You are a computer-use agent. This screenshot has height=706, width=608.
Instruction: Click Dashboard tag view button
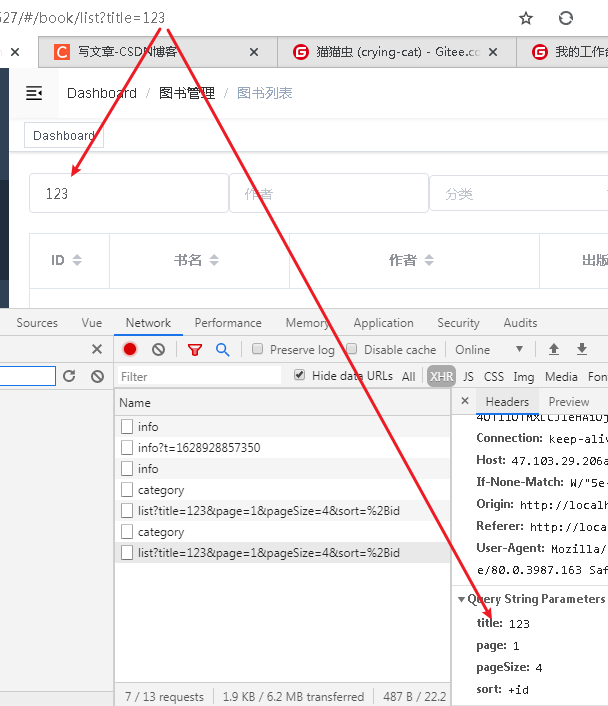point(64,136)
